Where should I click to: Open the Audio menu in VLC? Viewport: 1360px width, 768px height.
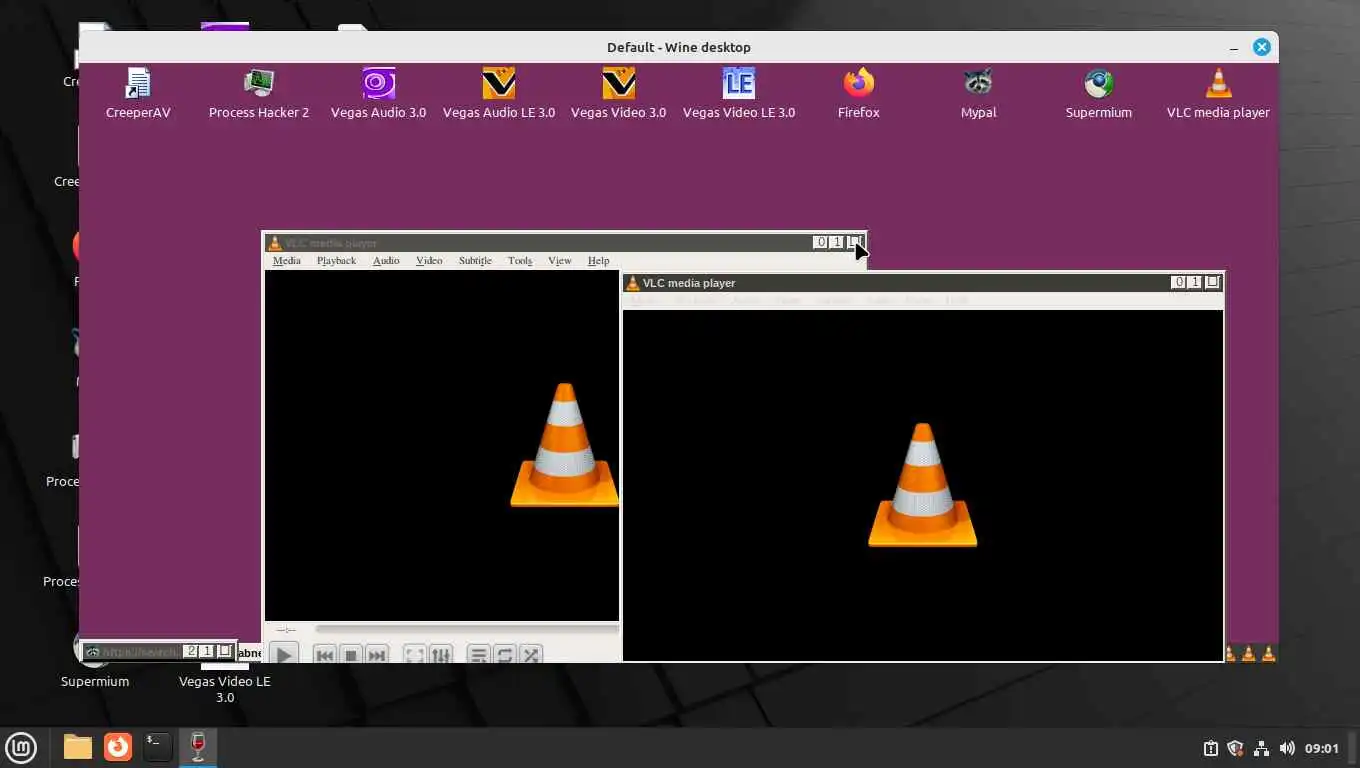[386, 260]
